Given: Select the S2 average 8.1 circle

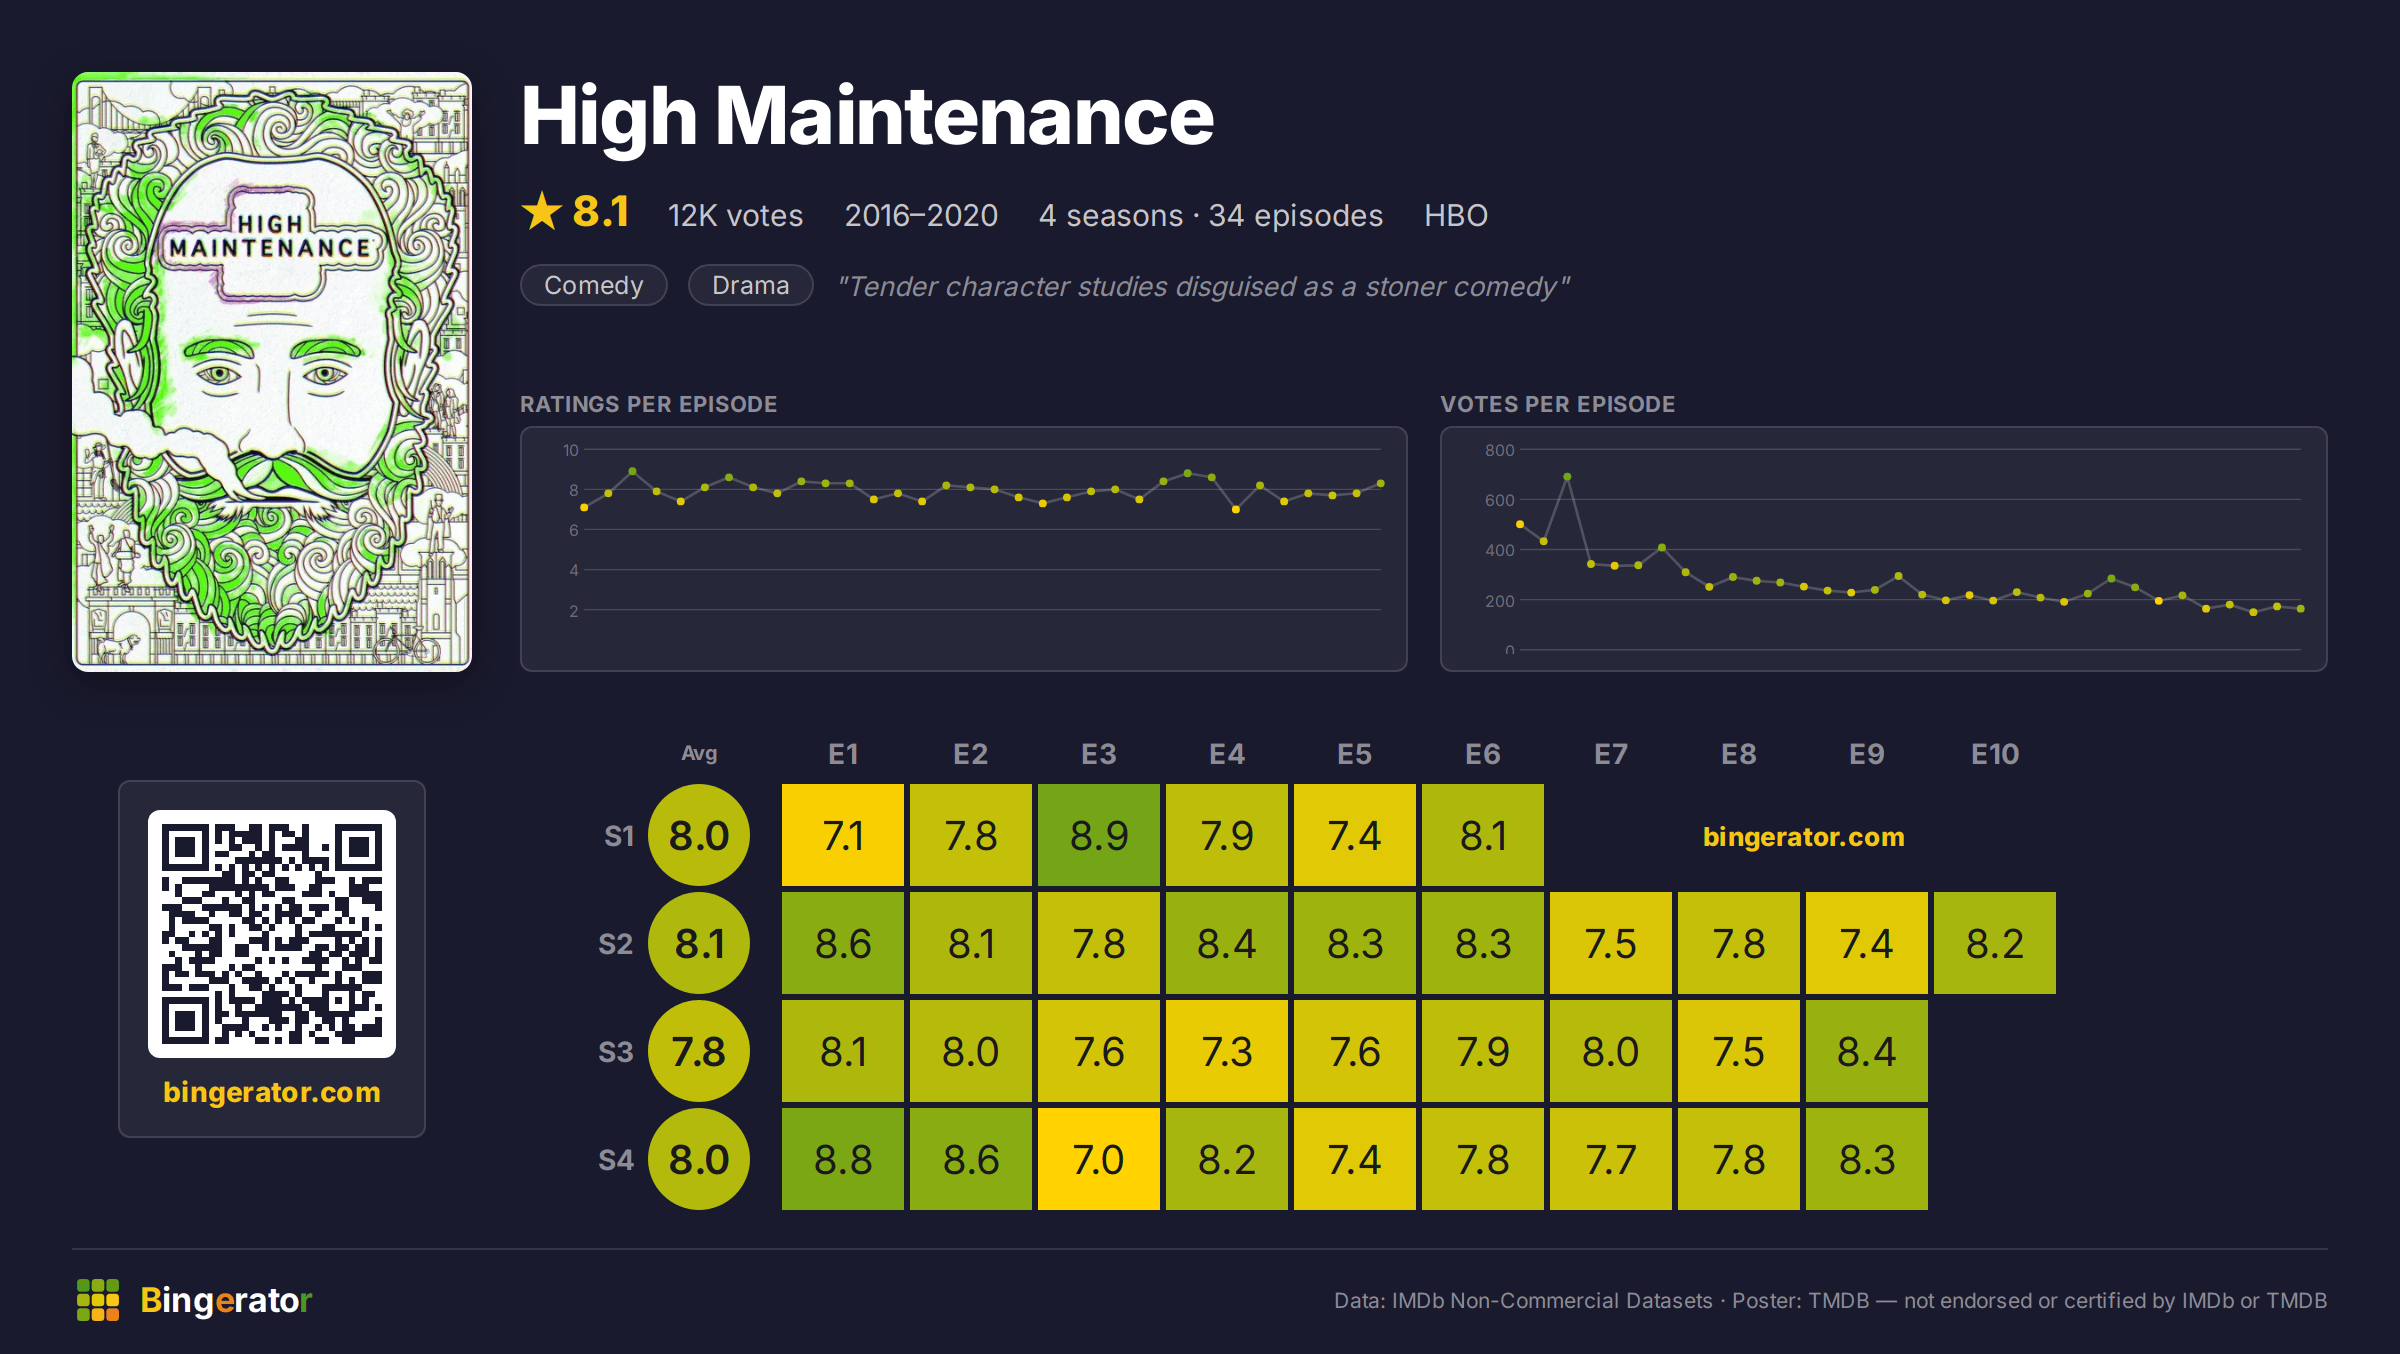Looking at the screenshot, I should (x=699, y=943).
